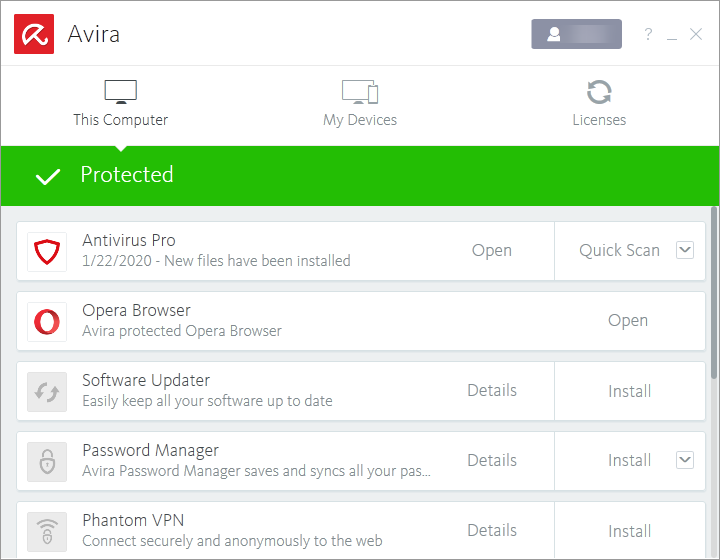The width and height of the screenshot is (720, 560).
Task: Click the vertical scrollbar thumb
Action: (714, 294)
